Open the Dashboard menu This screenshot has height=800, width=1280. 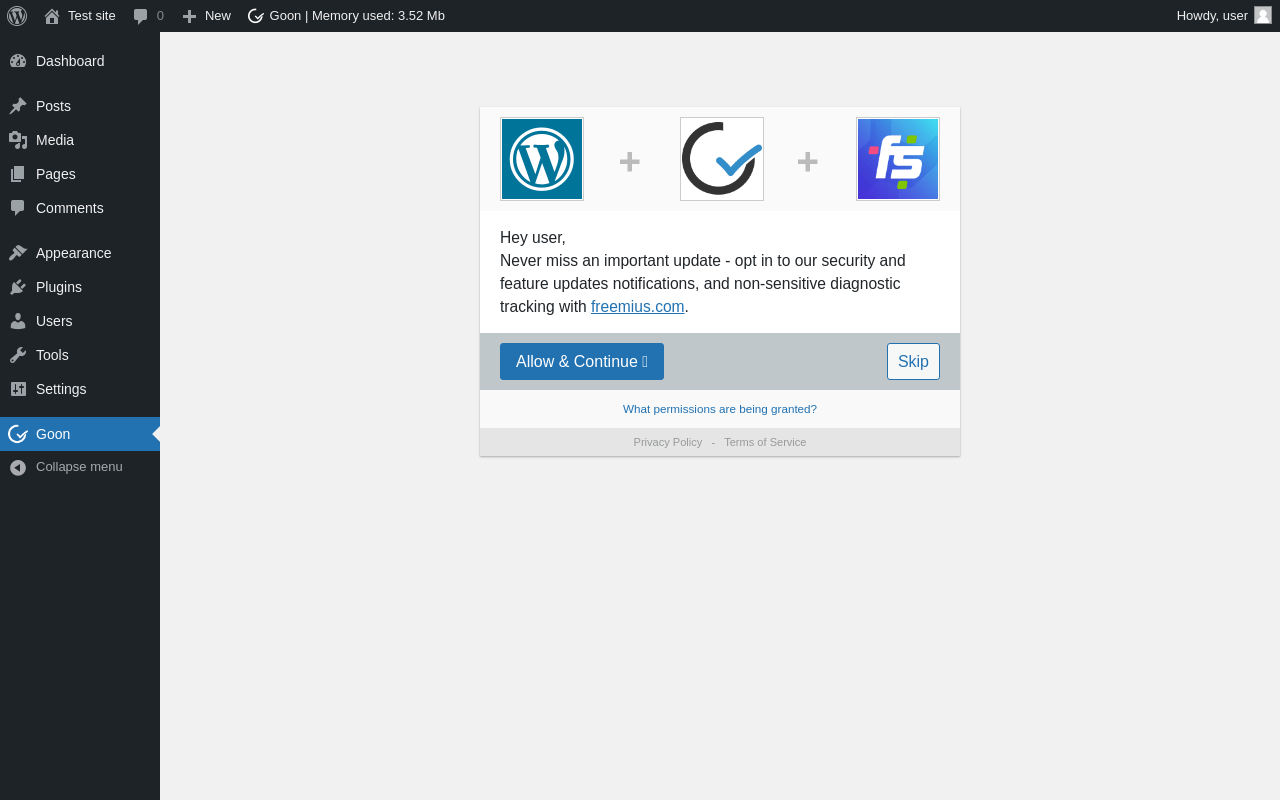pyautogui.click(x=80, y=61)
